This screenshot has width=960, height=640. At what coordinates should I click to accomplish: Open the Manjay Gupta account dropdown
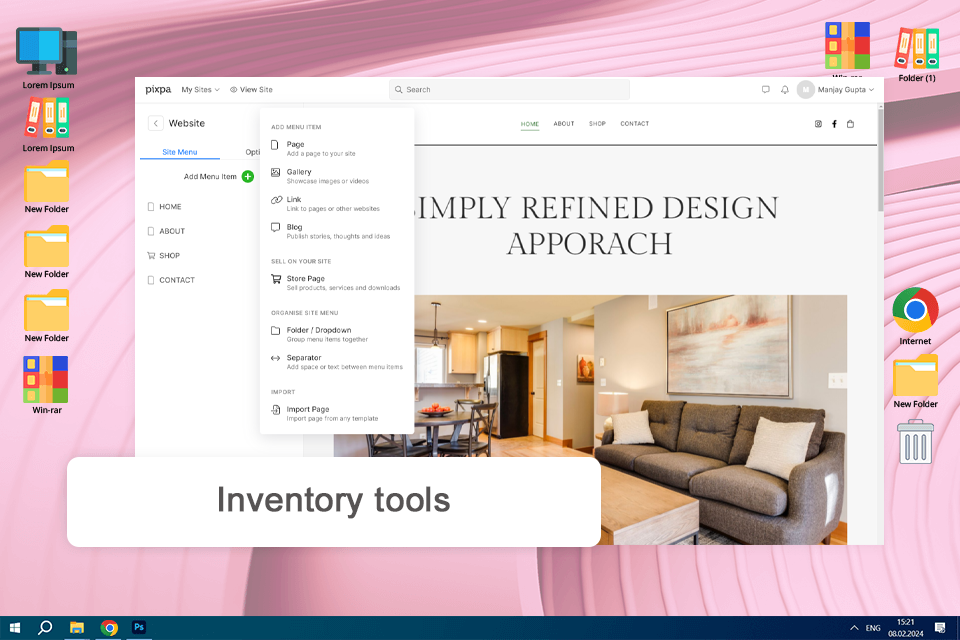tap(846, 89)
